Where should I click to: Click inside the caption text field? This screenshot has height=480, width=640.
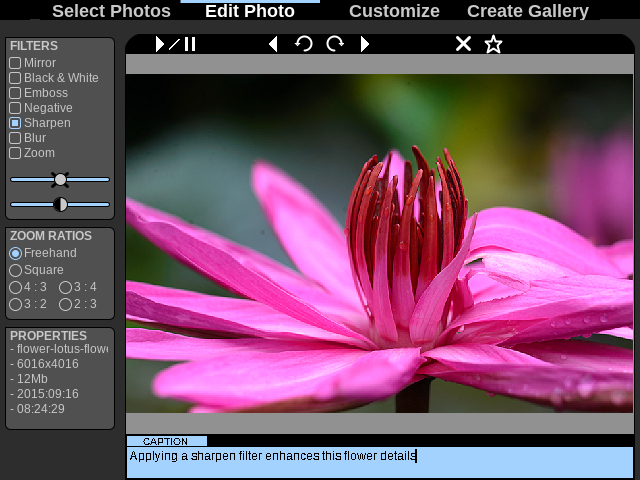pyautogui.click(x=380, y=462)
